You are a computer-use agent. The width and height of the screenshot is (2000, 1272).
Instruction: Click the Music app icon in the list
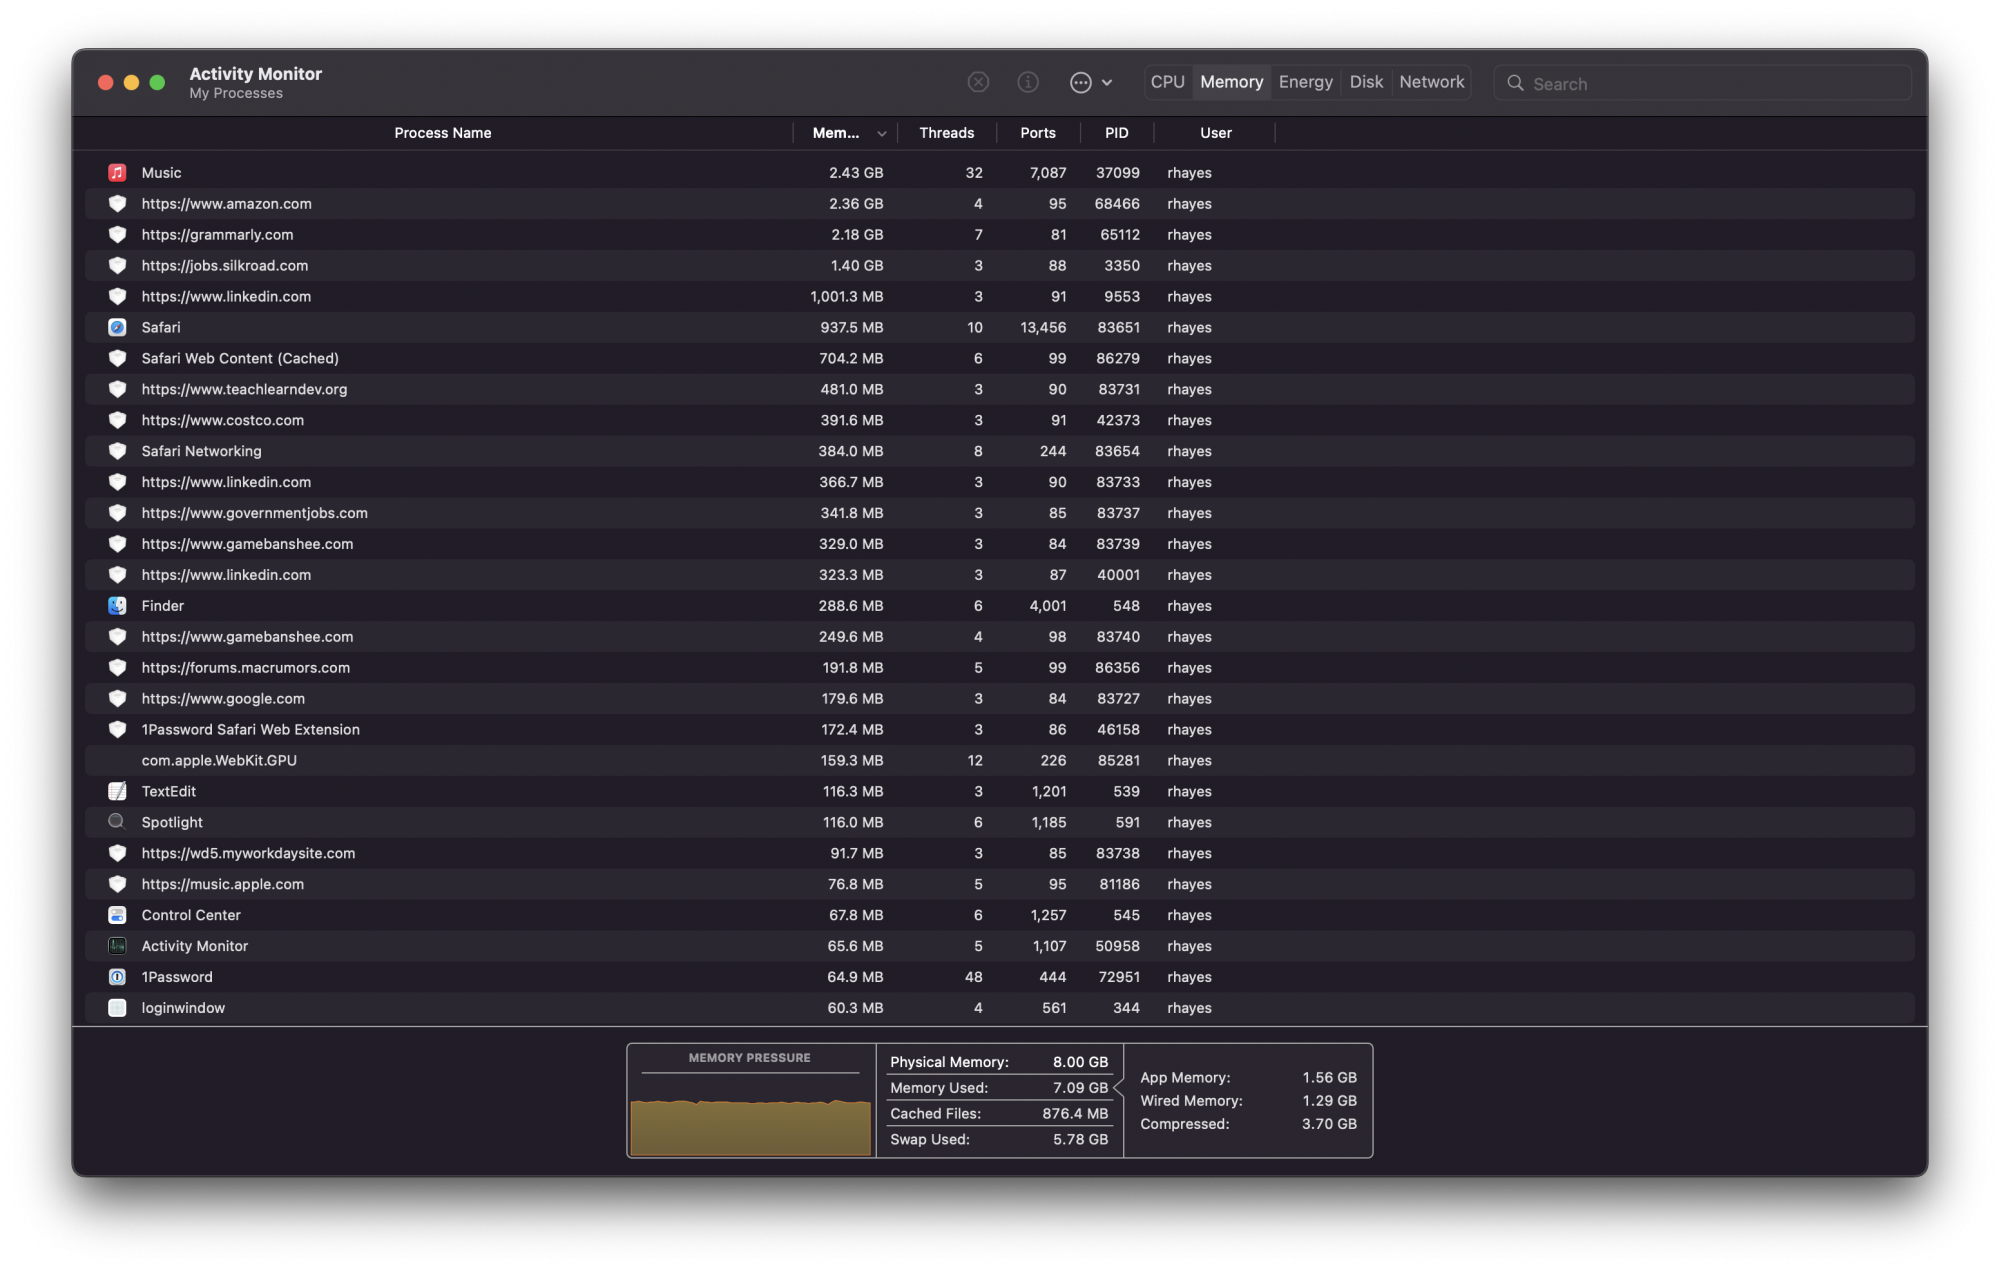117,173
